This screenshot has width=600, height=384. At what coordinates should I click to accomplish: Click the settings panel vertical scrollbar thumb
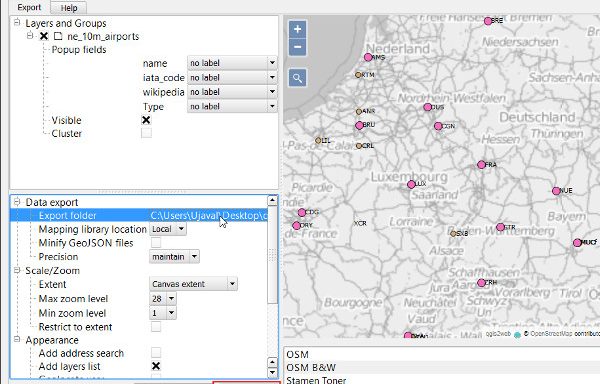click(x=272, y=254)
